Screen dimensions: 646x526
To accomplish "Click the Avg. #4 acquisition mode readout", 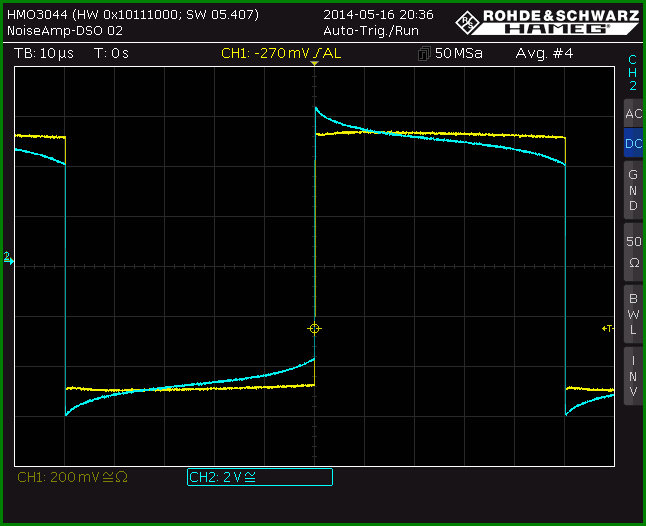I will tap(544, 54).
